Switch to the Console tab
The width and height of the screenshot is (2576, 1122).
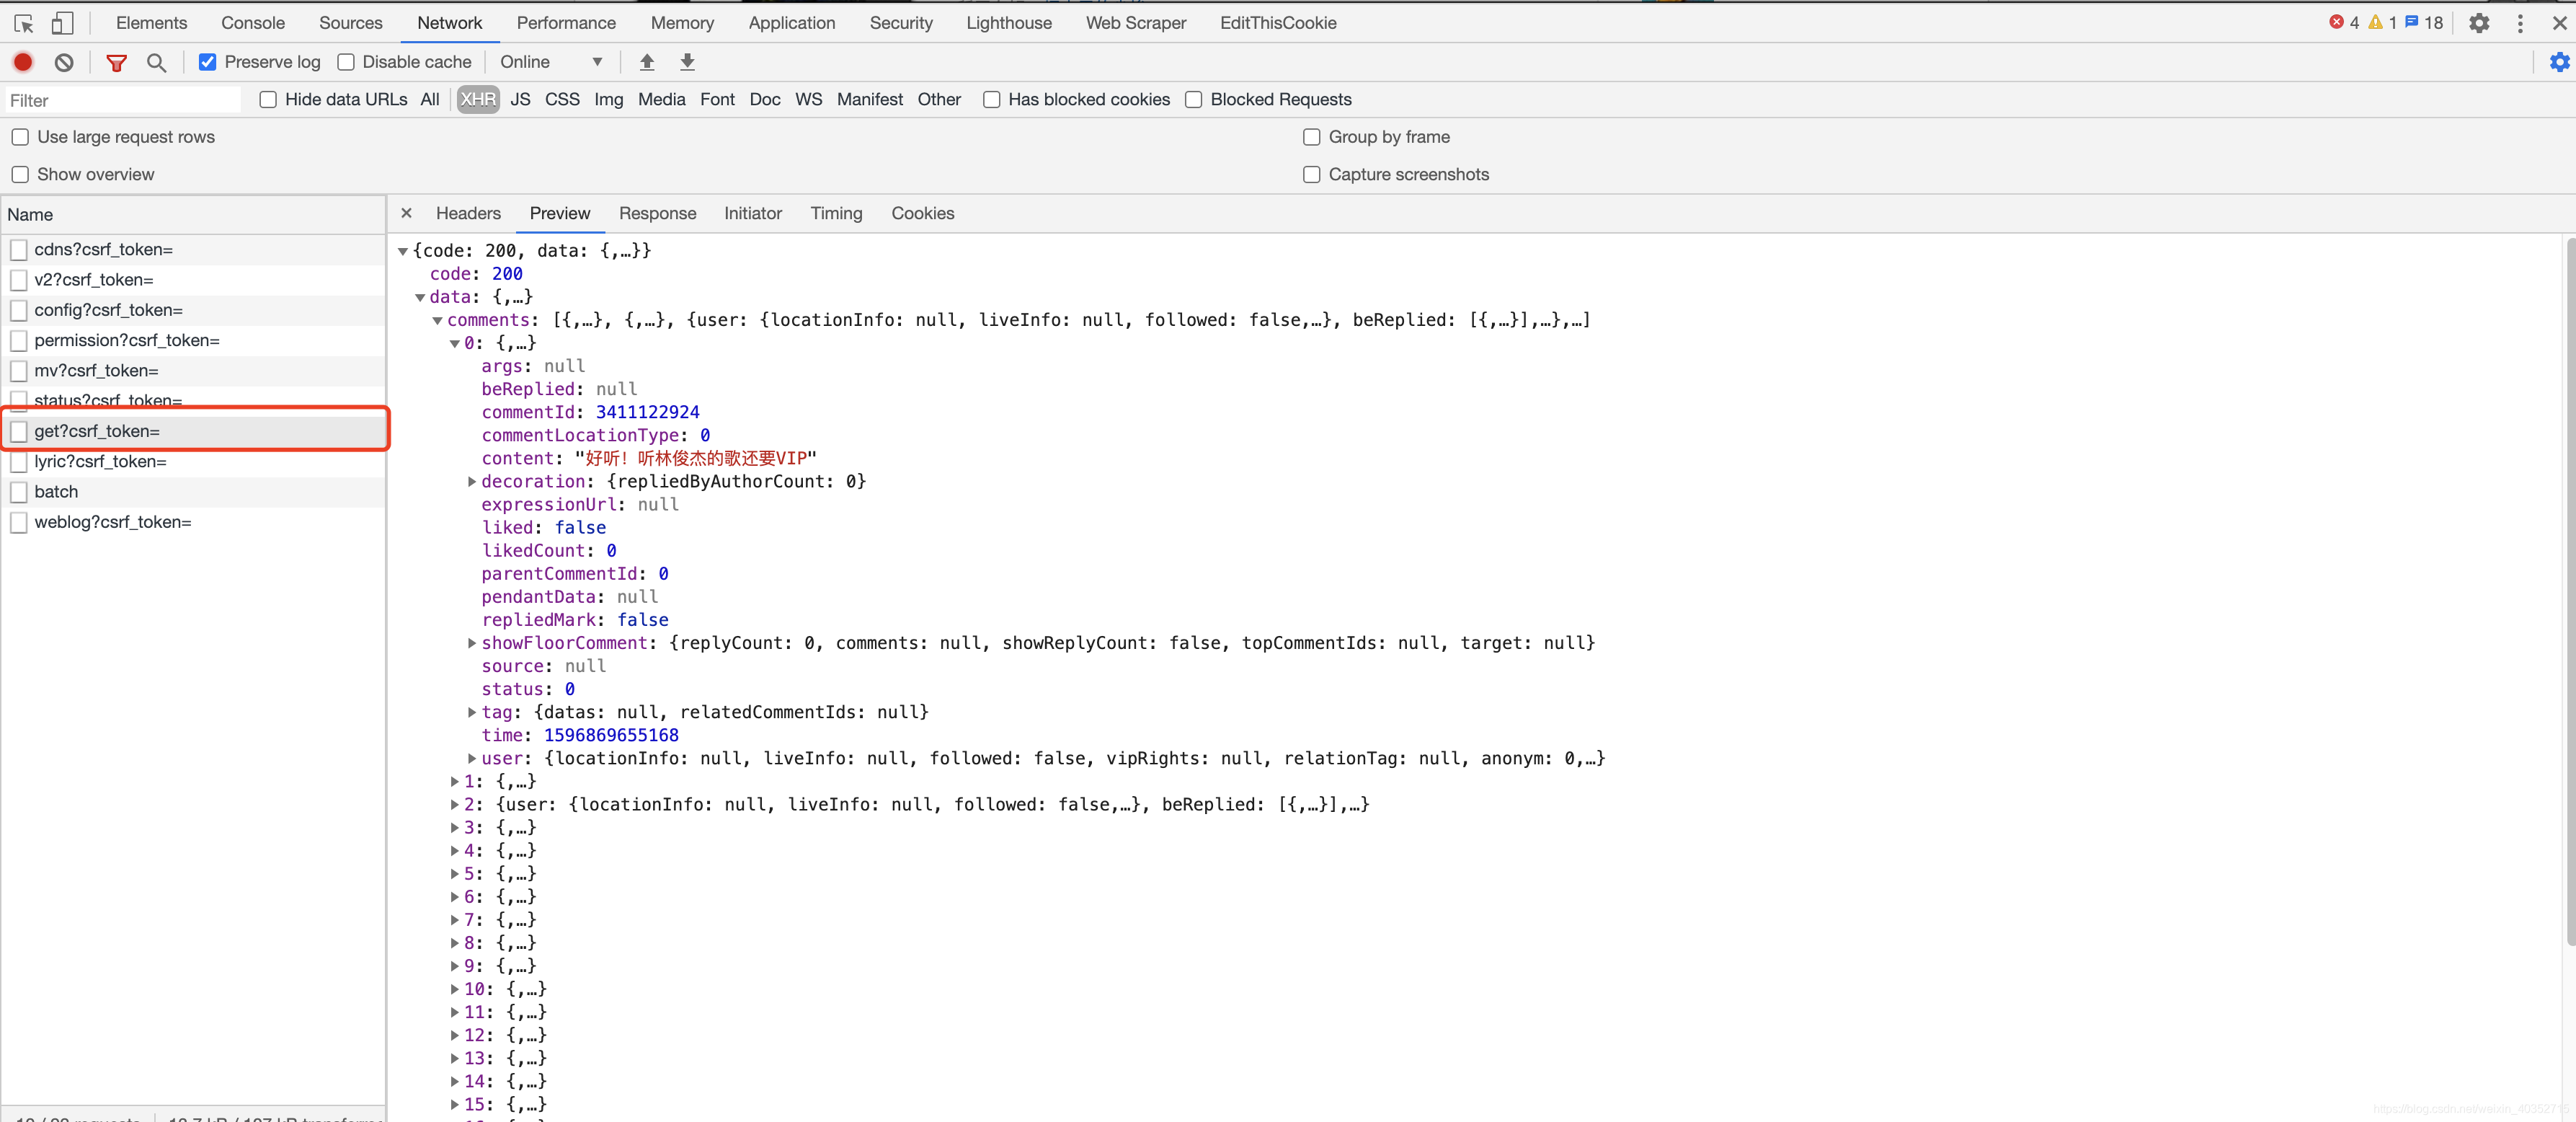pos(252,23)
